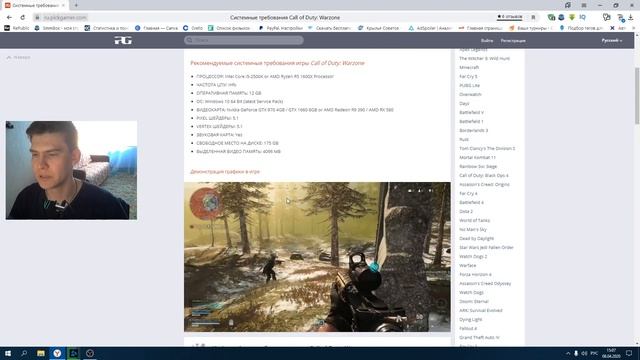Image resolution: width=640 pixels, height=360 pixels.
Task: Open the Dead by Daylight link
Action: pos(476,238)
